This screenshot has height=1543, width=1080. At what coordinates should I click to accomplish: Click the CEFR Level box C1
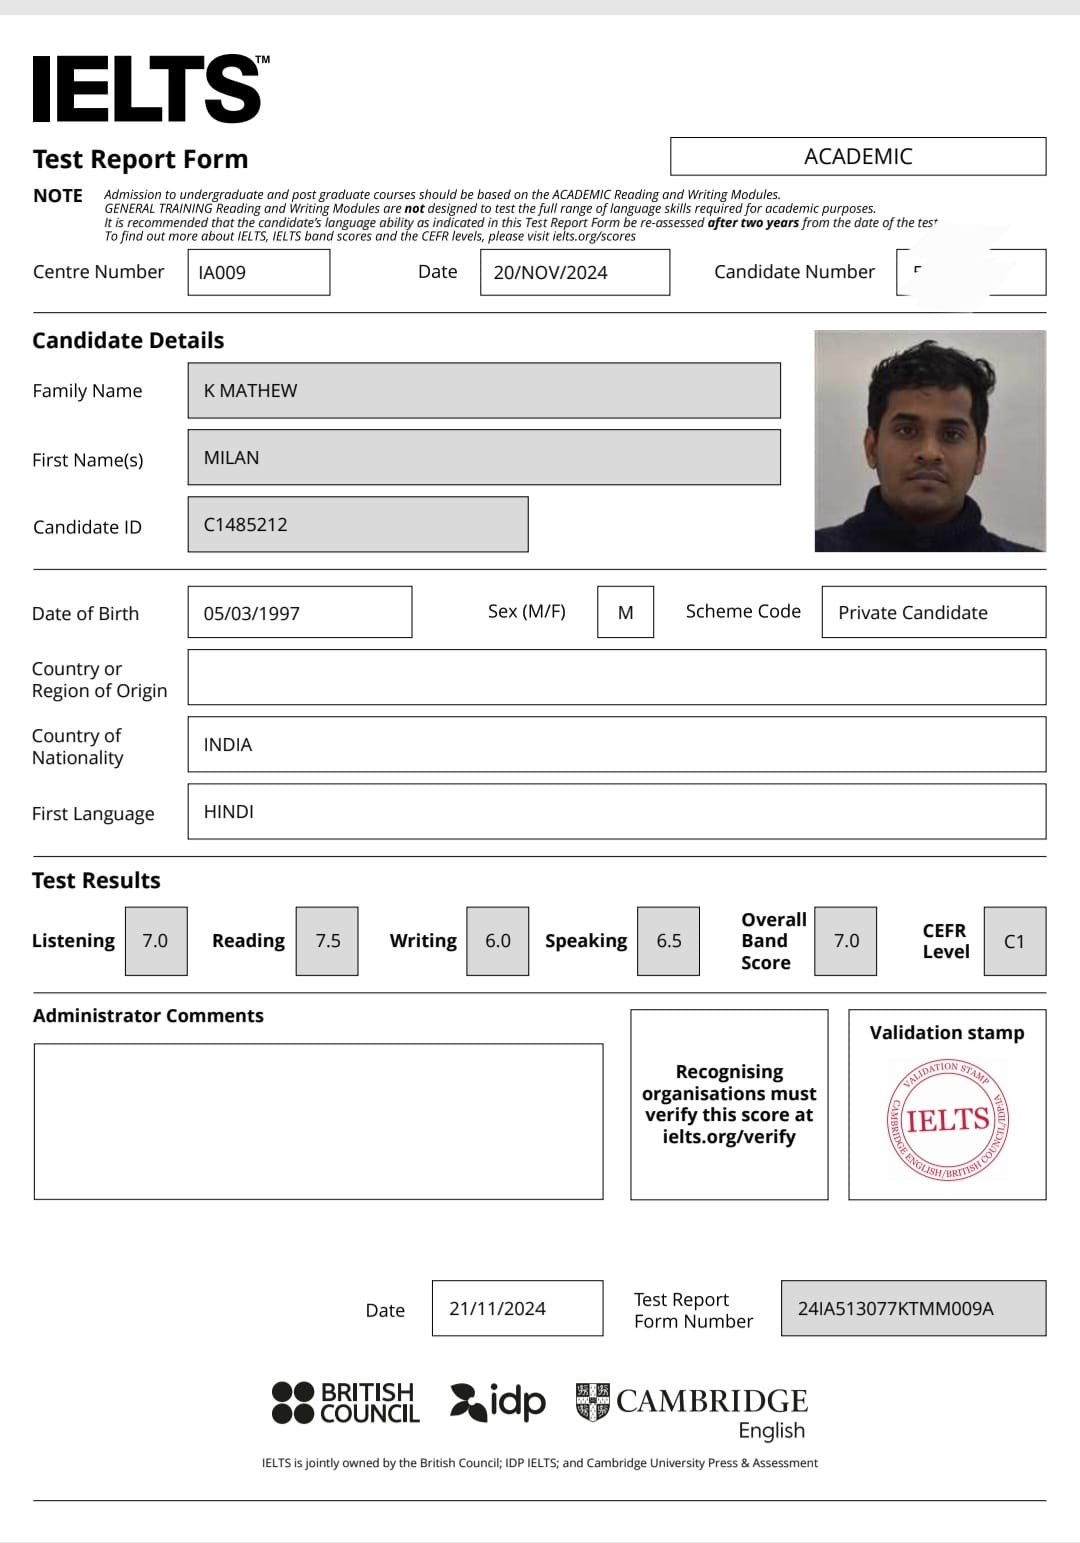tap(1015, 941)
